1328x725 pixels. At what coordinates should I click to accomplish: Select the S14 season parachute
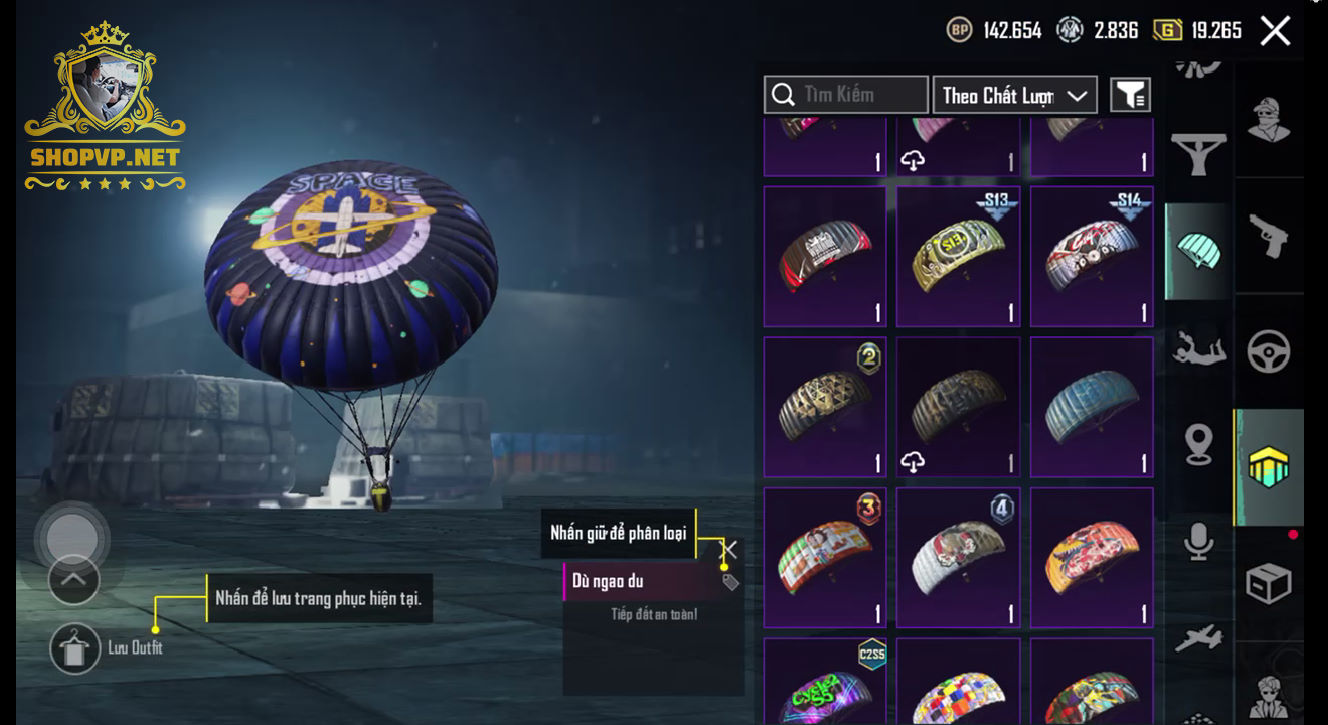(1091, 257)
